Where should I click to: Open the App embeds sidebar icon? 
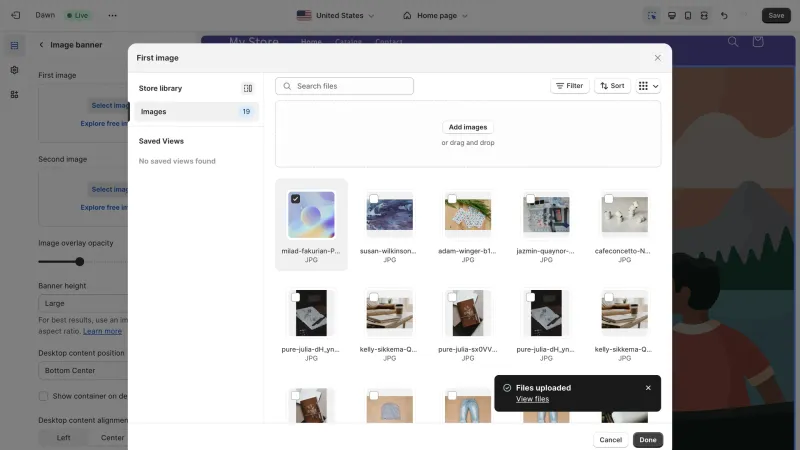coord(14,94)
